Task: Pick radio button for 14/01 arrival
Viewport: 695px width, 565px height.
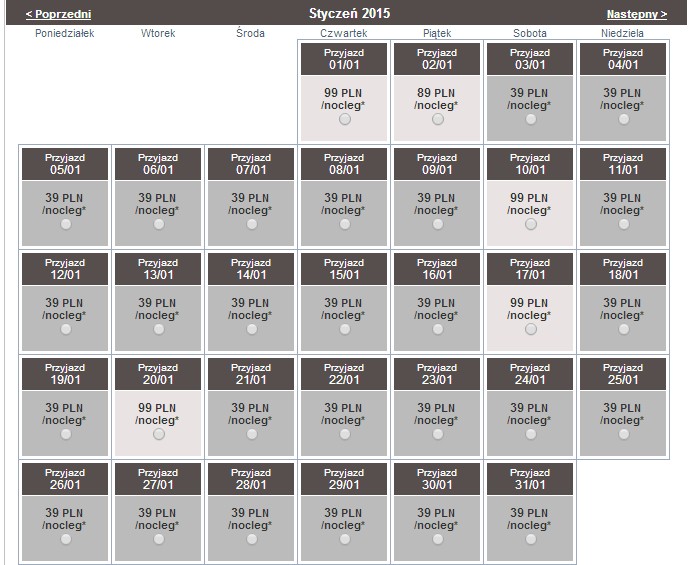Action: (x=252, y=329)
